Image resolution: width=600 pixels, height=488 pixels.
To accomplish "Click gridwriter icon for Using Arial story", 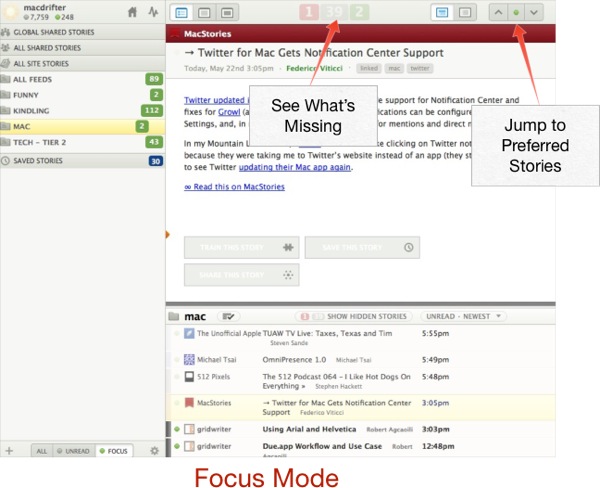I will point(189,429).
